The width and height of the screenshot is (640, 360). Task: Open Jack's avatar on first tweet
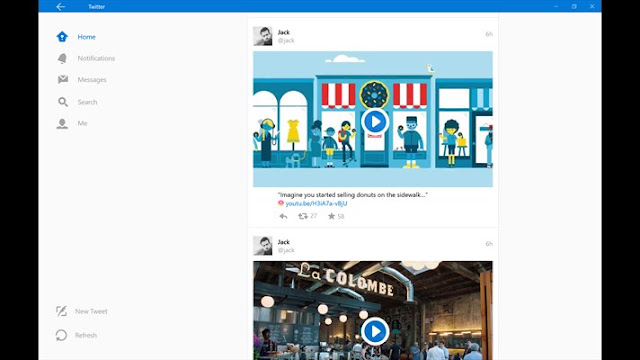tap(262, 36)
